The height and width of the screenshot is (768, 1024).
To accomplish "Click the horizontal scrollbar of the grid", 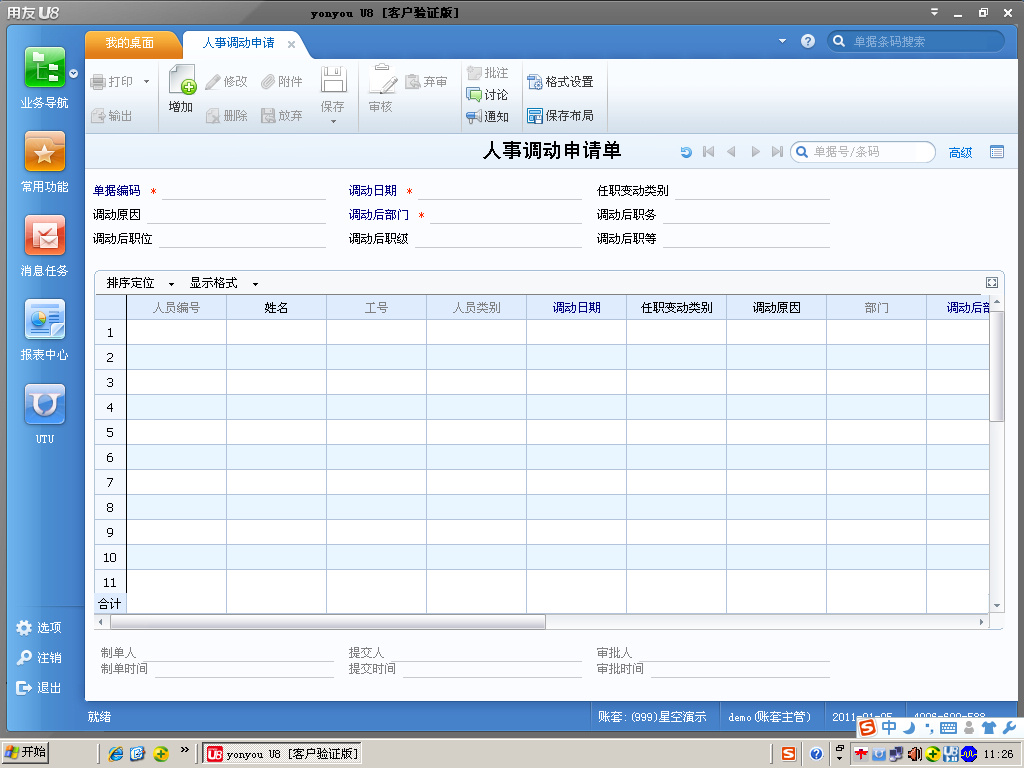I will click(x=328, y=622).
